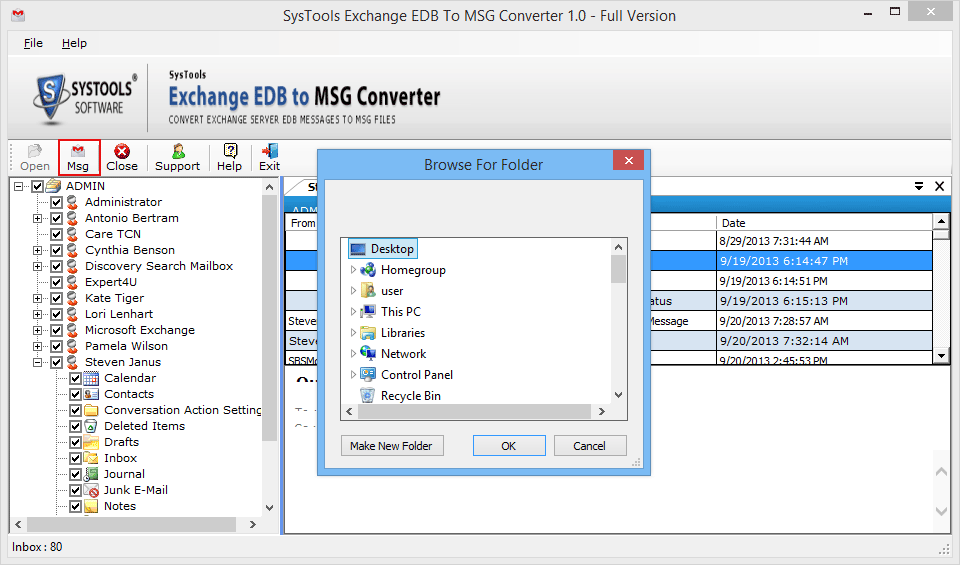Close the message list pane

pos(939,186)
